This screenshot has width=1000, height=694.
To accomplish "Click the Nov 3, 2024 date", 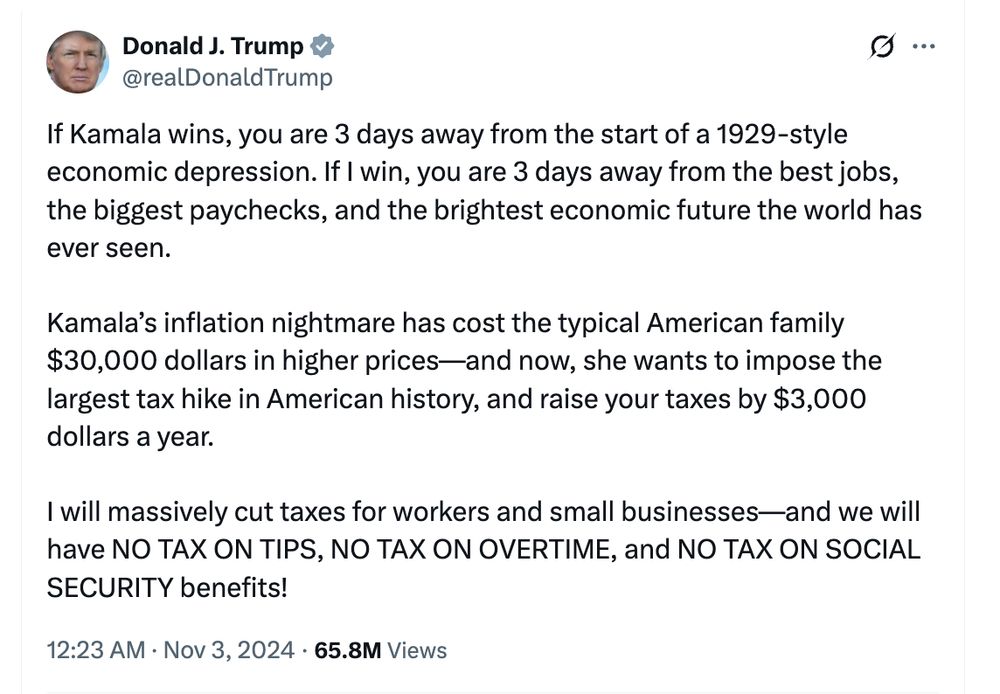I will 229,650.
